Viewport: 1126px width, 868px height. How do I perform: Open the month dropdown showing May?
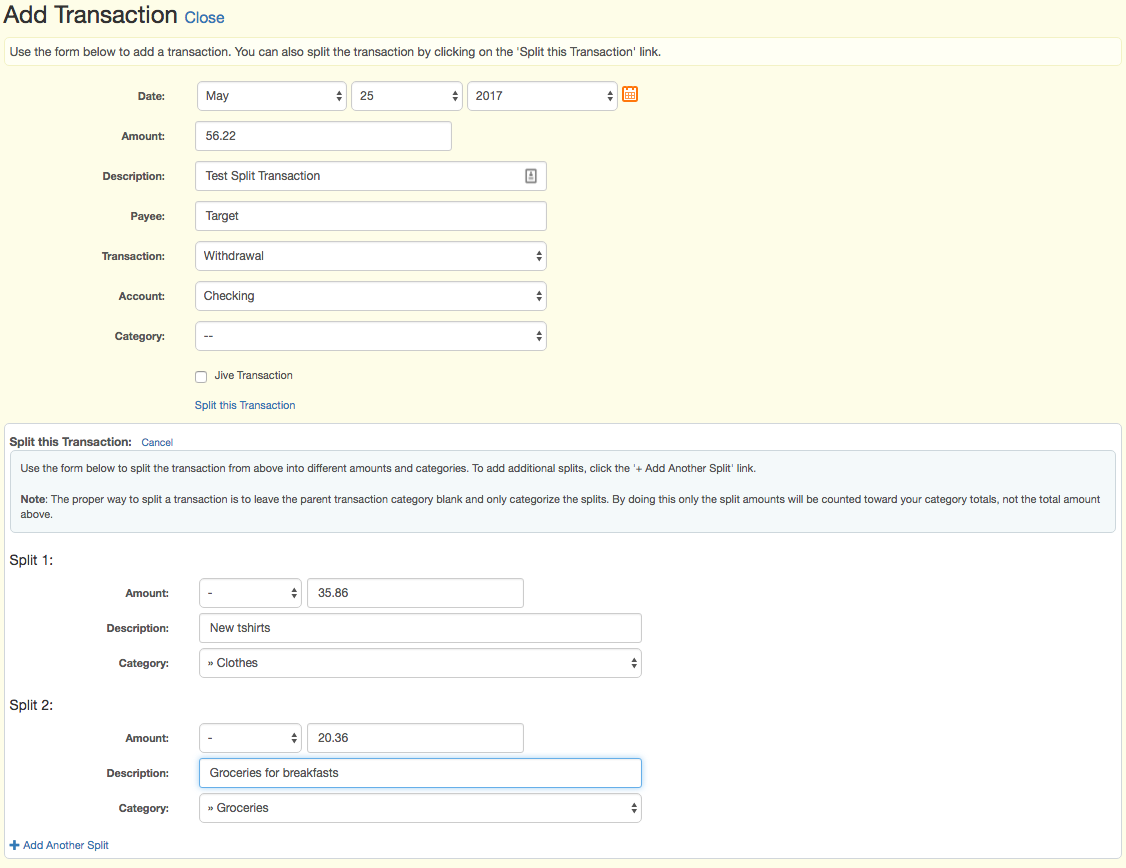pos(271,96)
